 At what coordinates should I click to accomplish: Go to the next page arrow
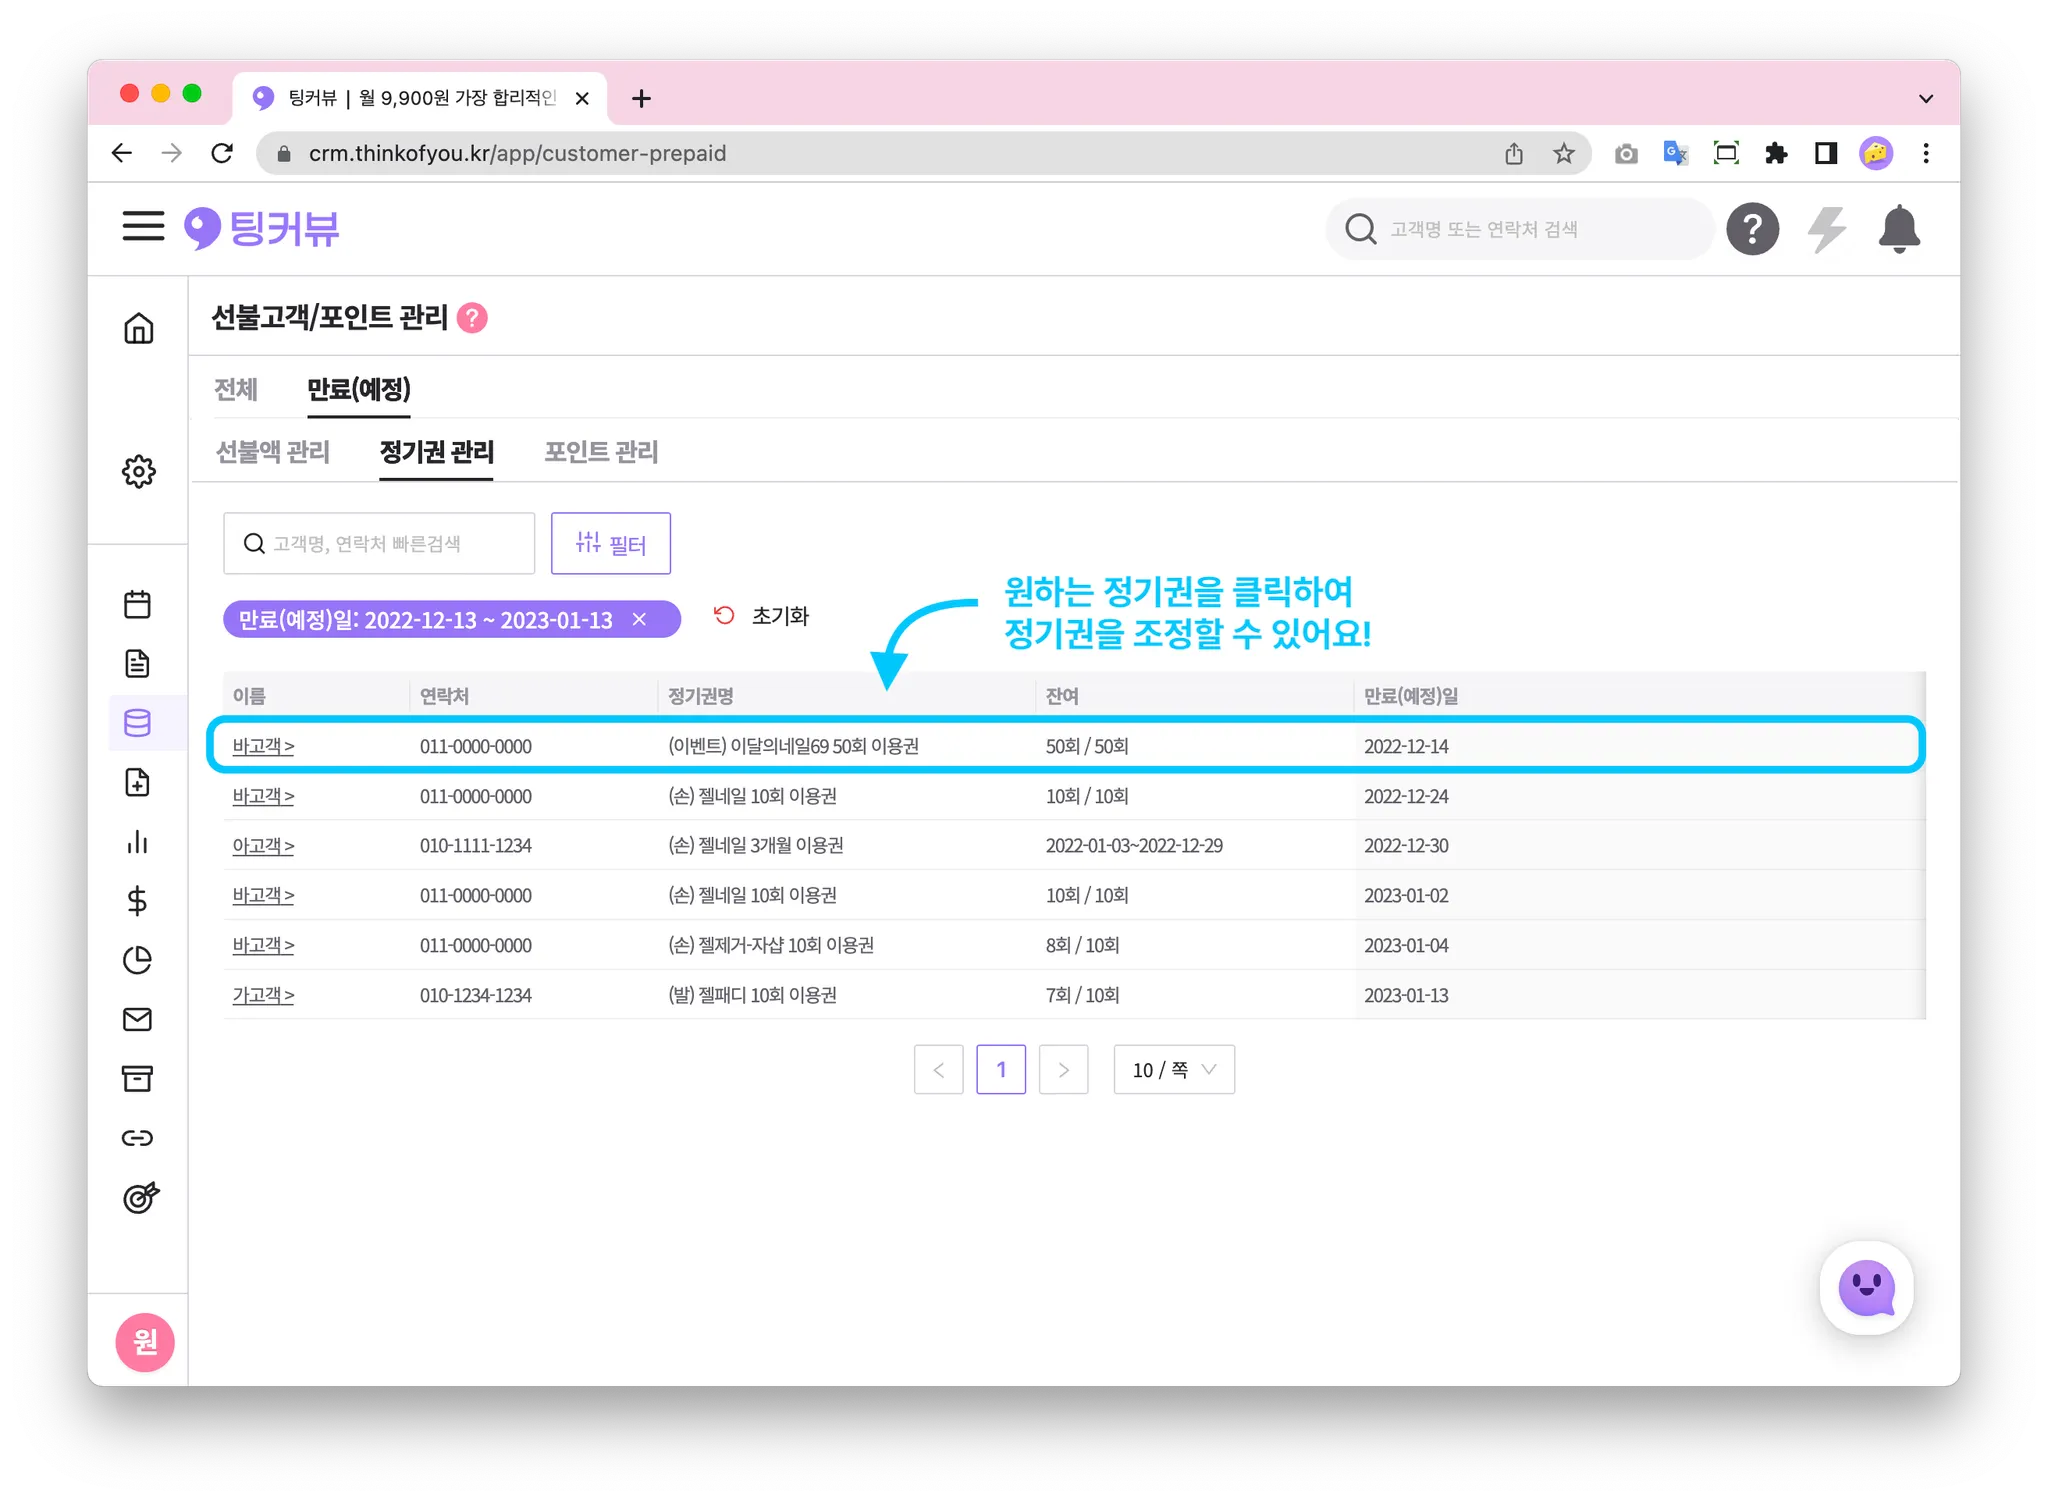[x=1063, y=1070]
